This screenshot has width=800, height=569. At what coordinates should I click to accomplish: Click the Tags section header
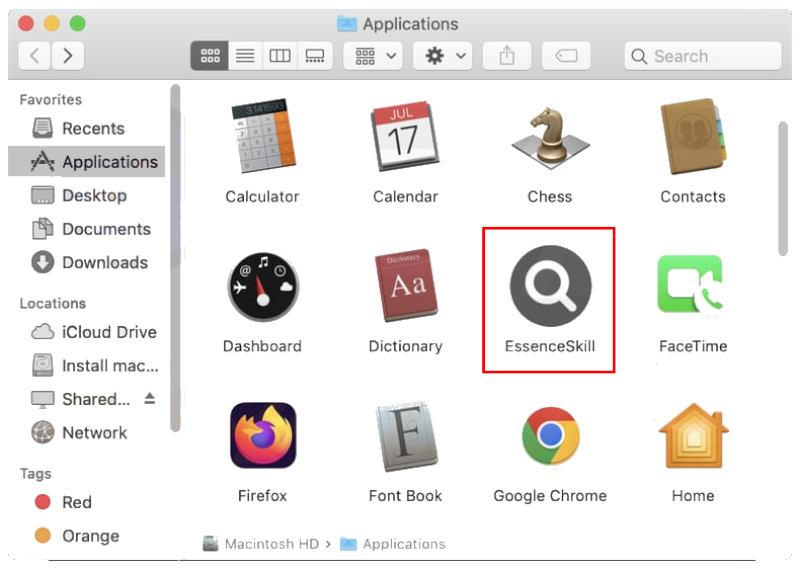coord(35,474)
